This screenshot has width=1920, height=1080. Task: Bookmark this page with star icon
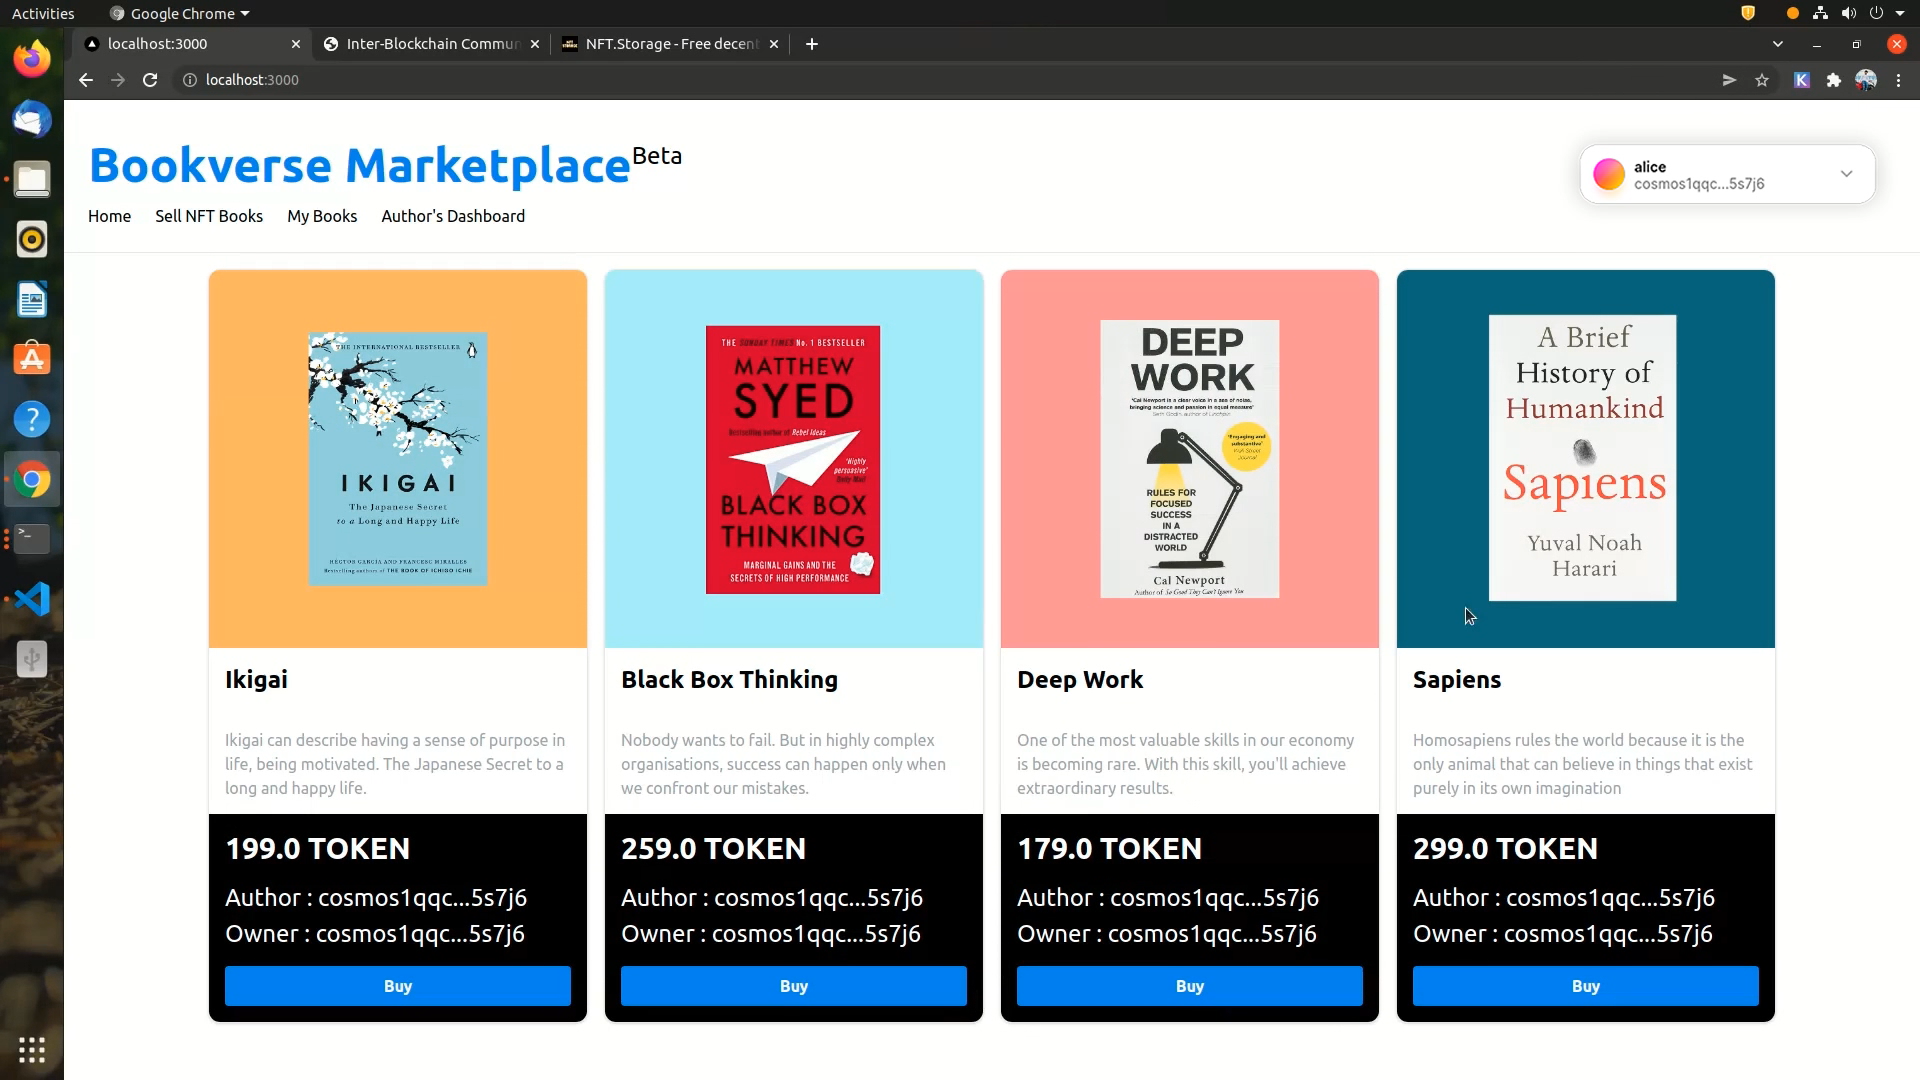pos(1762,80)
